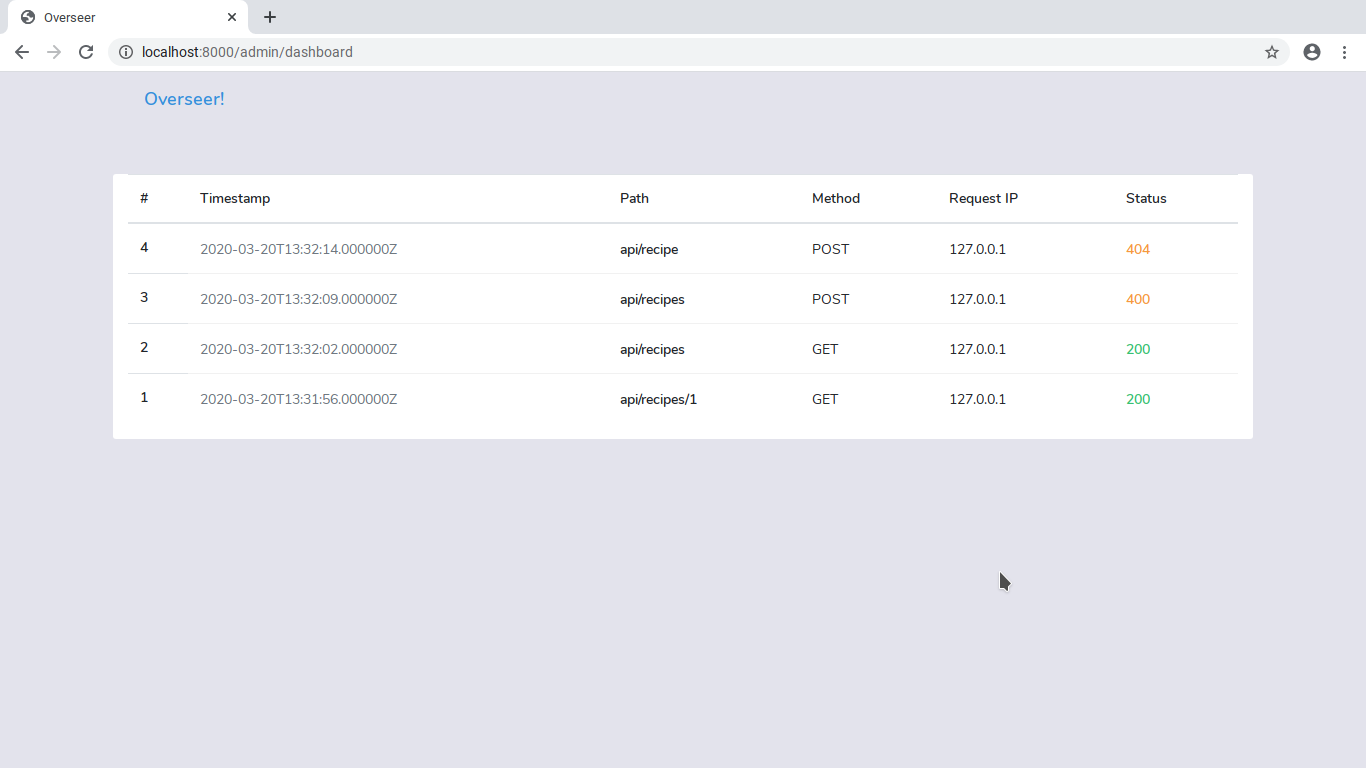Viewport: 1366px width, 768px height.
Task: Click the Method column header
Action: [x=836, y=198]
